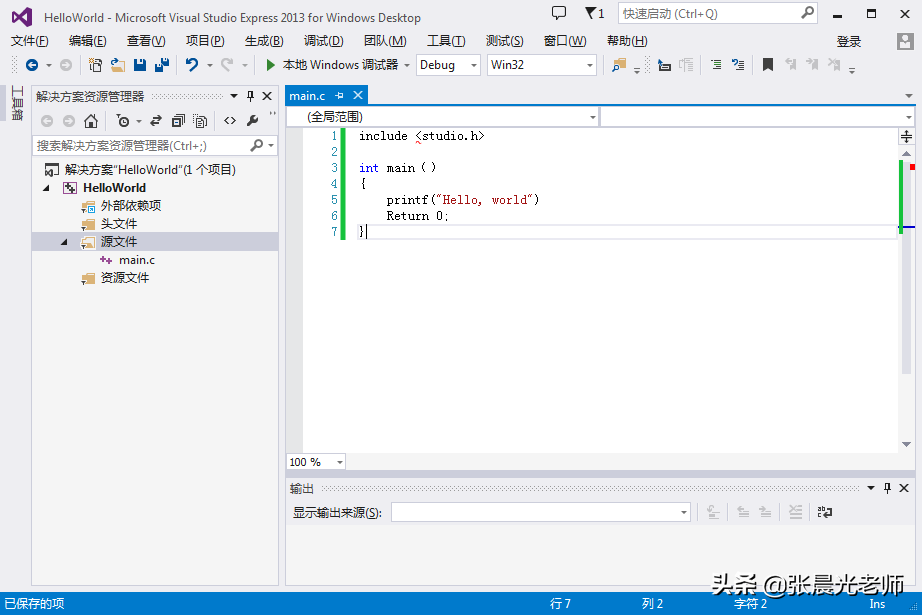Select main.c in the Solution Explorer tree

pos(136,260)
